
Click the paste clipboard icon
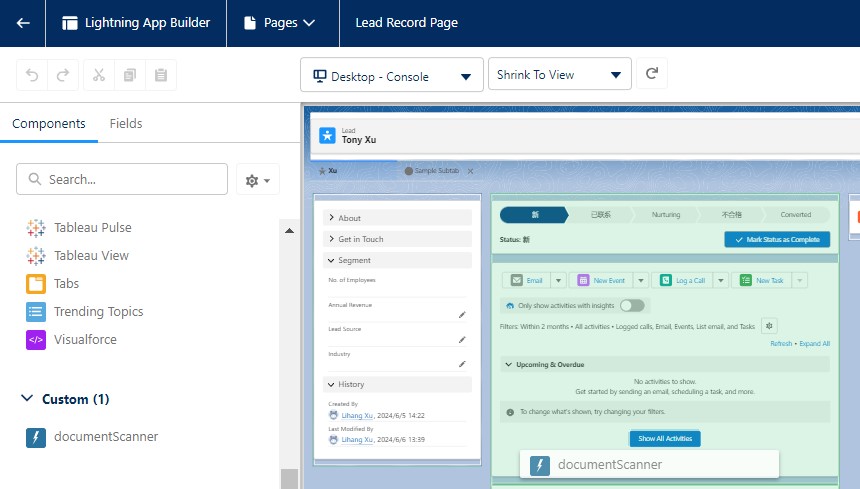coord(160,75)
